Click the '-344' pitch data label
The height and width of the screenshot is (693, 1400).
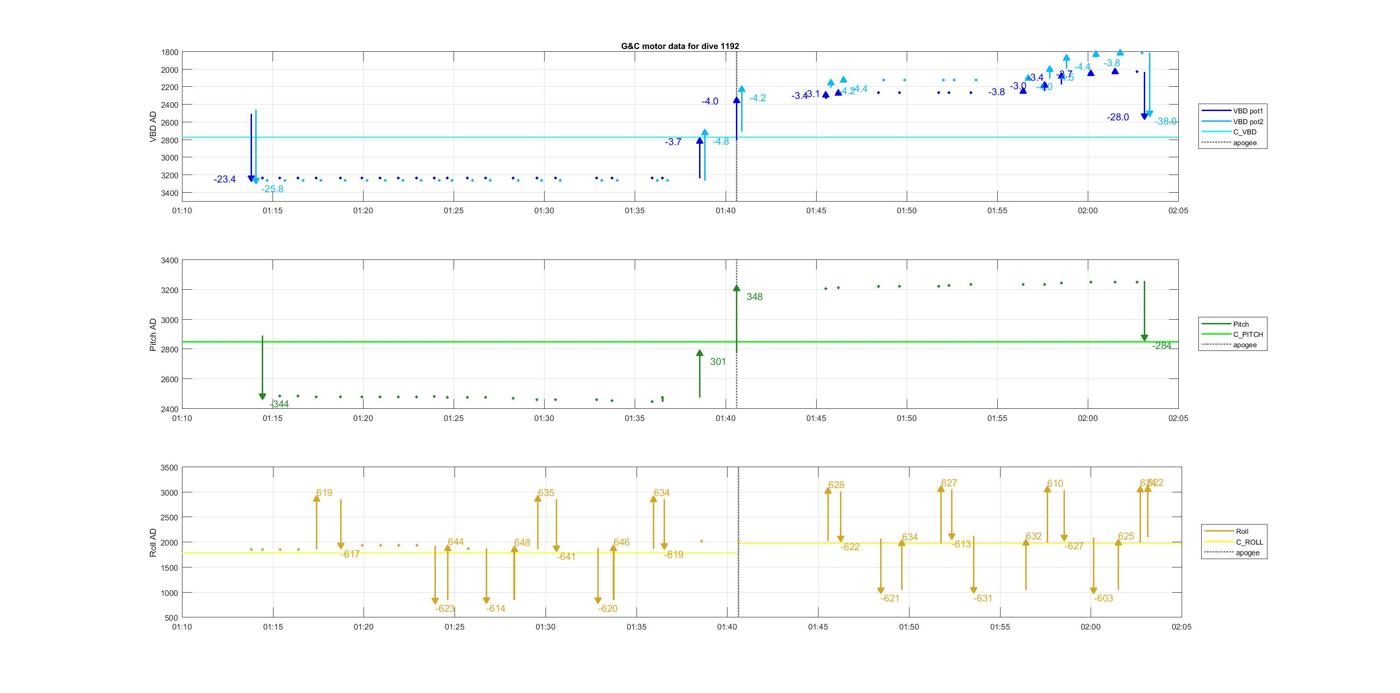click(x=279, y=404)
